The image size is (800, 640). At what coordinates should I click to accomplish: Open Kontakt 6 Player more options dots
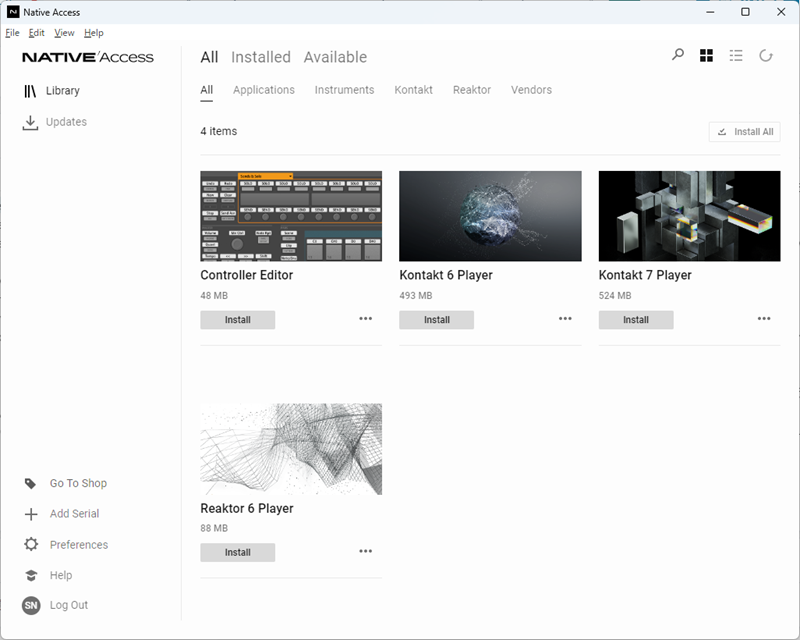coord(565,318)
